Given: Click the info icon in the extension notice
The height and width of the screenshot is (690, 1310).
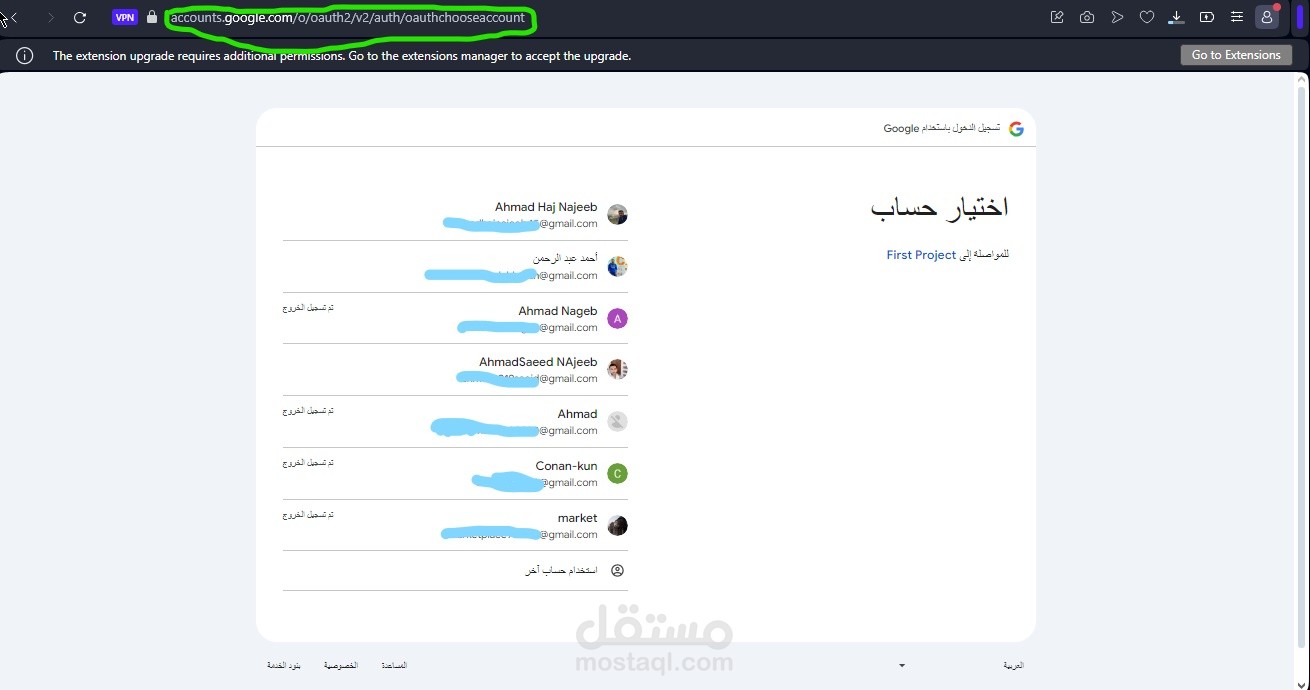Looking at the screenshot, I should click(x=25, y=56).
